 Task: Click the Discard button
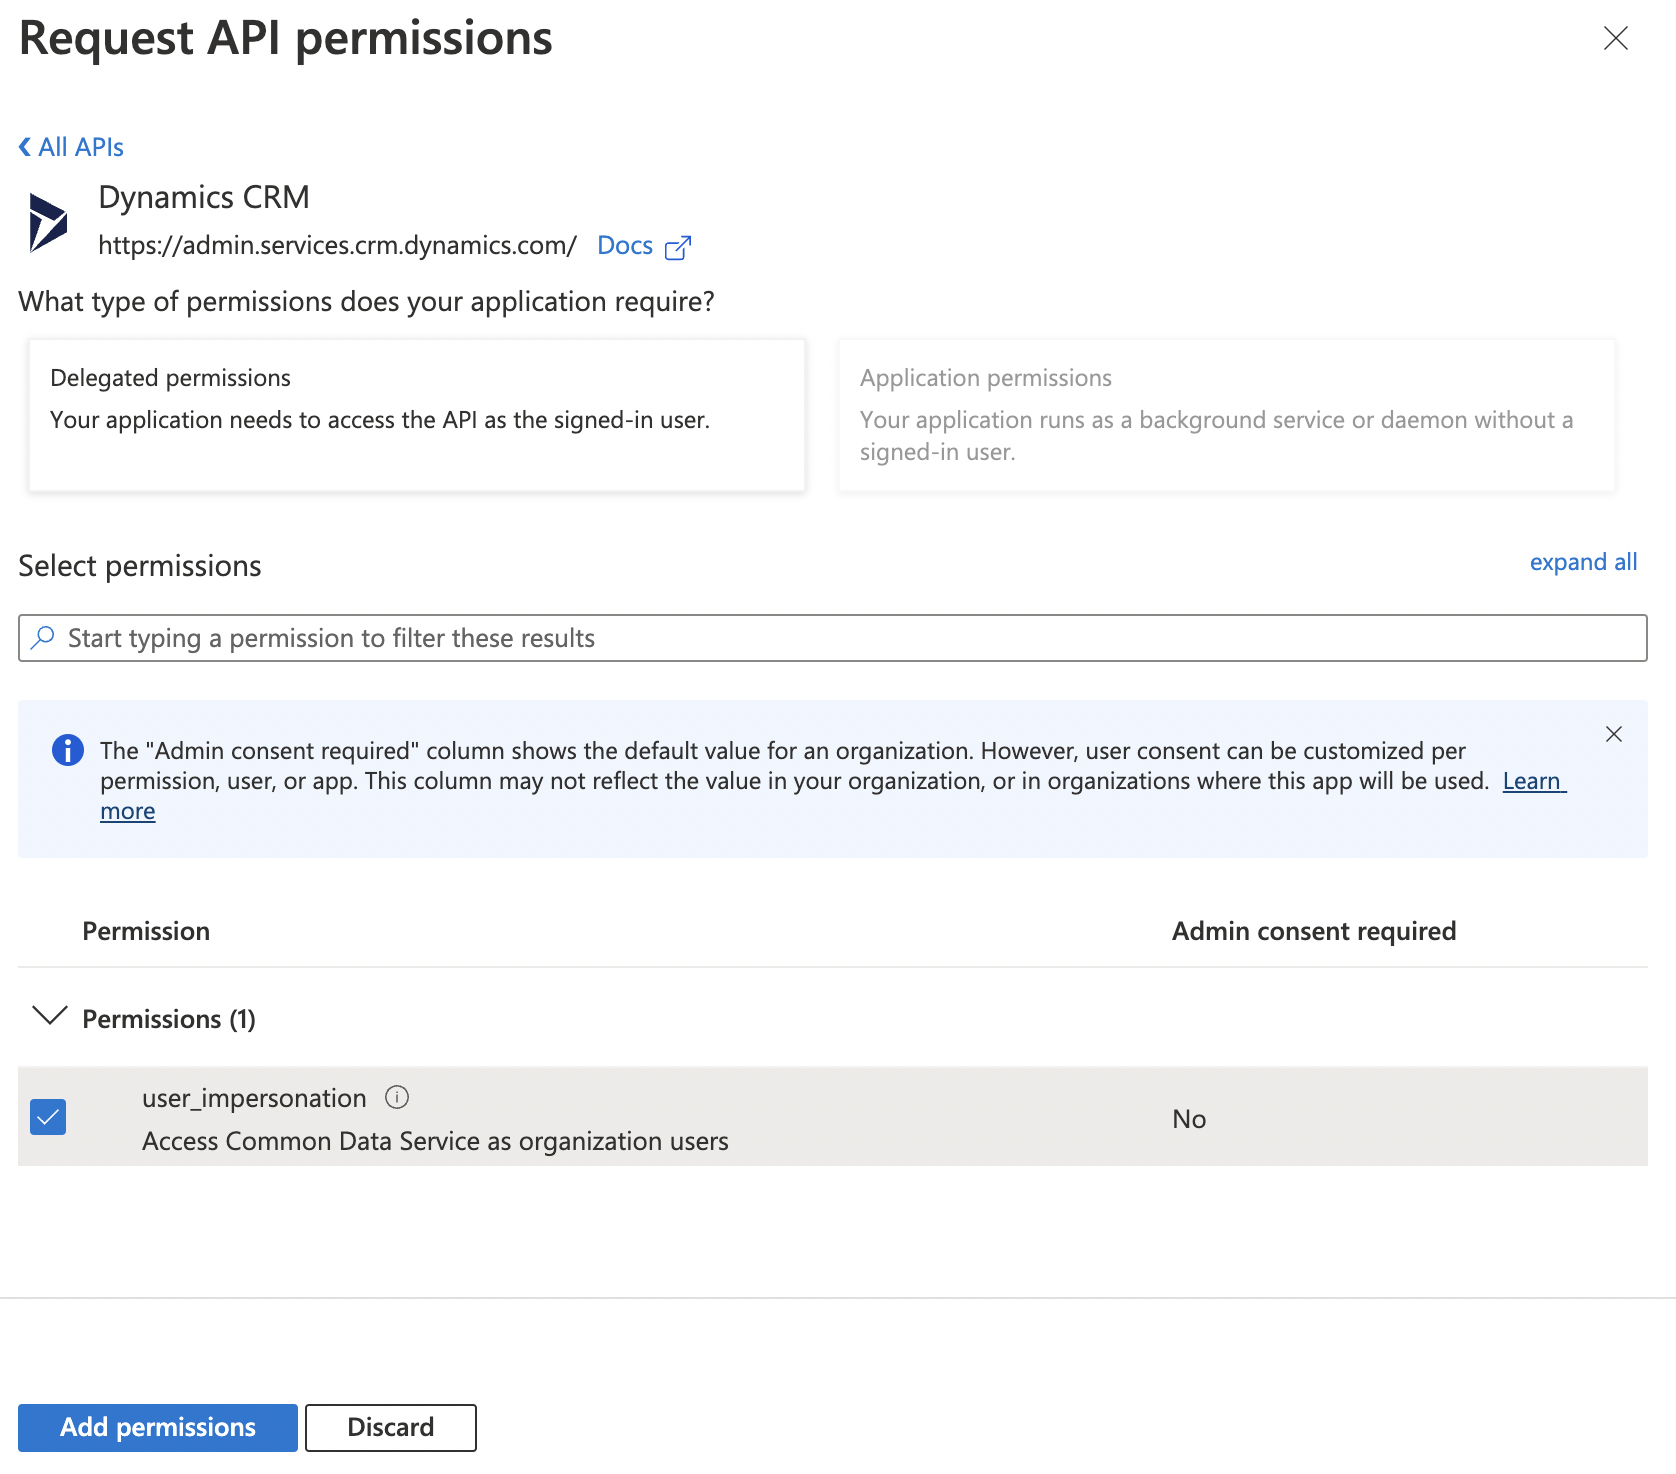pyautogui.click(x=391, y=1427)
